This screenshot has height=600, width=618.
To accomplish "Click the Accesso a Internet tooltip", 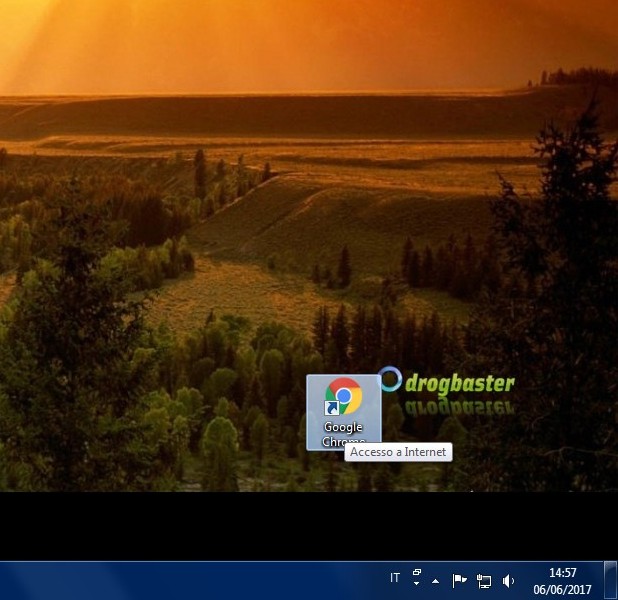I will pyautogui.click(x=398, y=452).
